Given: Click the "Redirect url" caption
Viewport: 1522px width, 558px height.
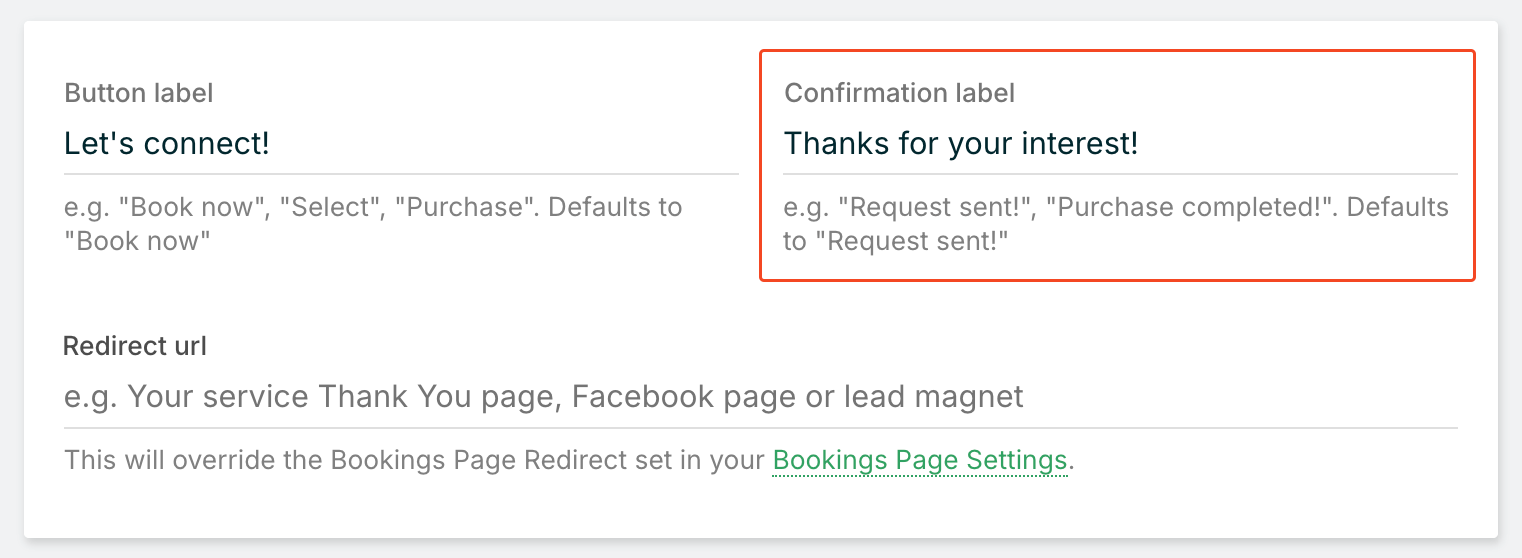Looking at the screenshot, I should point(135,346).
